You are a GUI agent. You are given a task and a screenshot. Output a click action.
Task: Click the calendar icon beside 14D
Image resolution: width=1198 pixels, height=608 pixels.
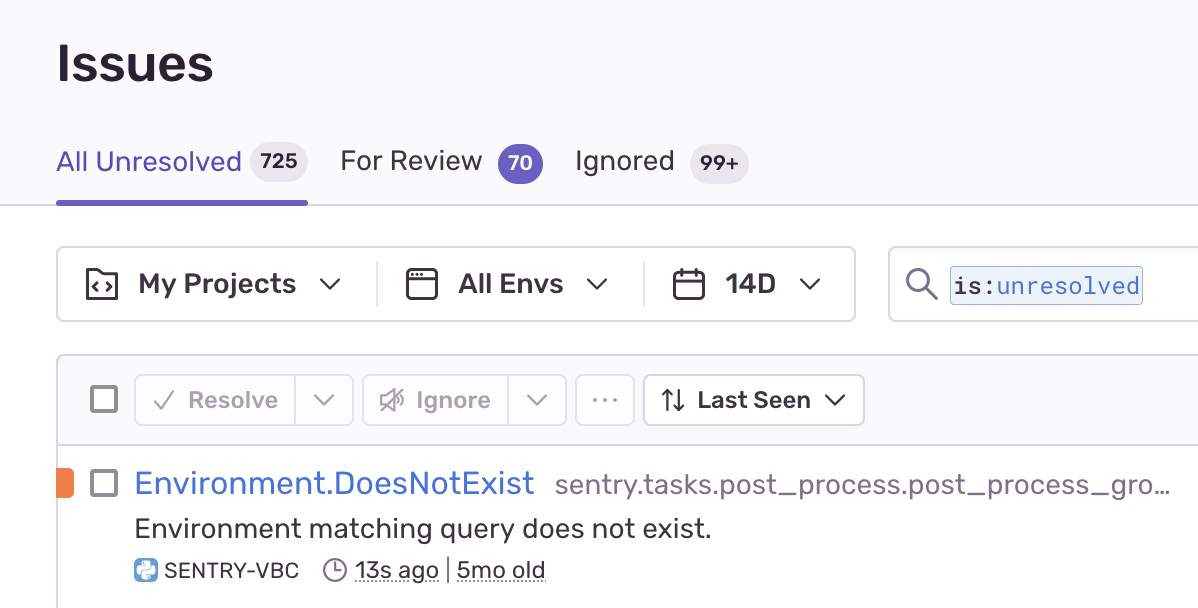(688, 284)
